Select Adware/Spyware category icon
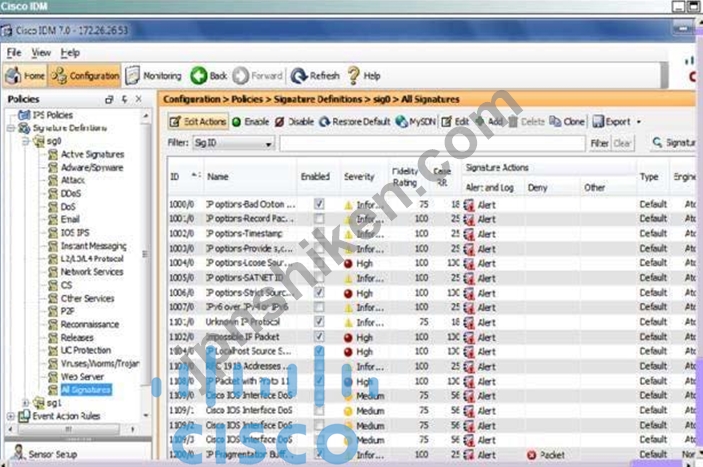The image size is (703, 467). (x=53, y=168)
